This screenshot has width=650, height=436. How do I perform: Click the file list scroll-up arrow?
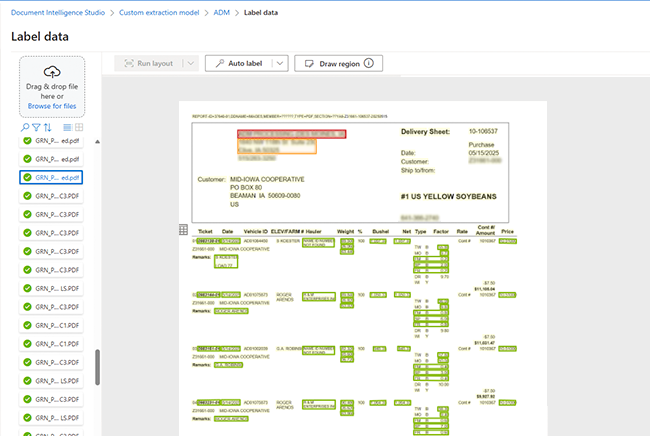pyautogui.click(x=97, y=142)
